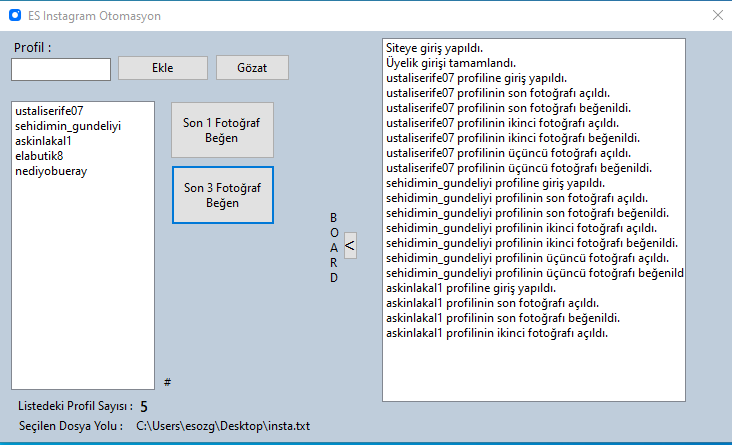
Task: Click log 'ustaliserife07 profilinin son fotoğrafı beğenildi.'
Action: [508, 108]
